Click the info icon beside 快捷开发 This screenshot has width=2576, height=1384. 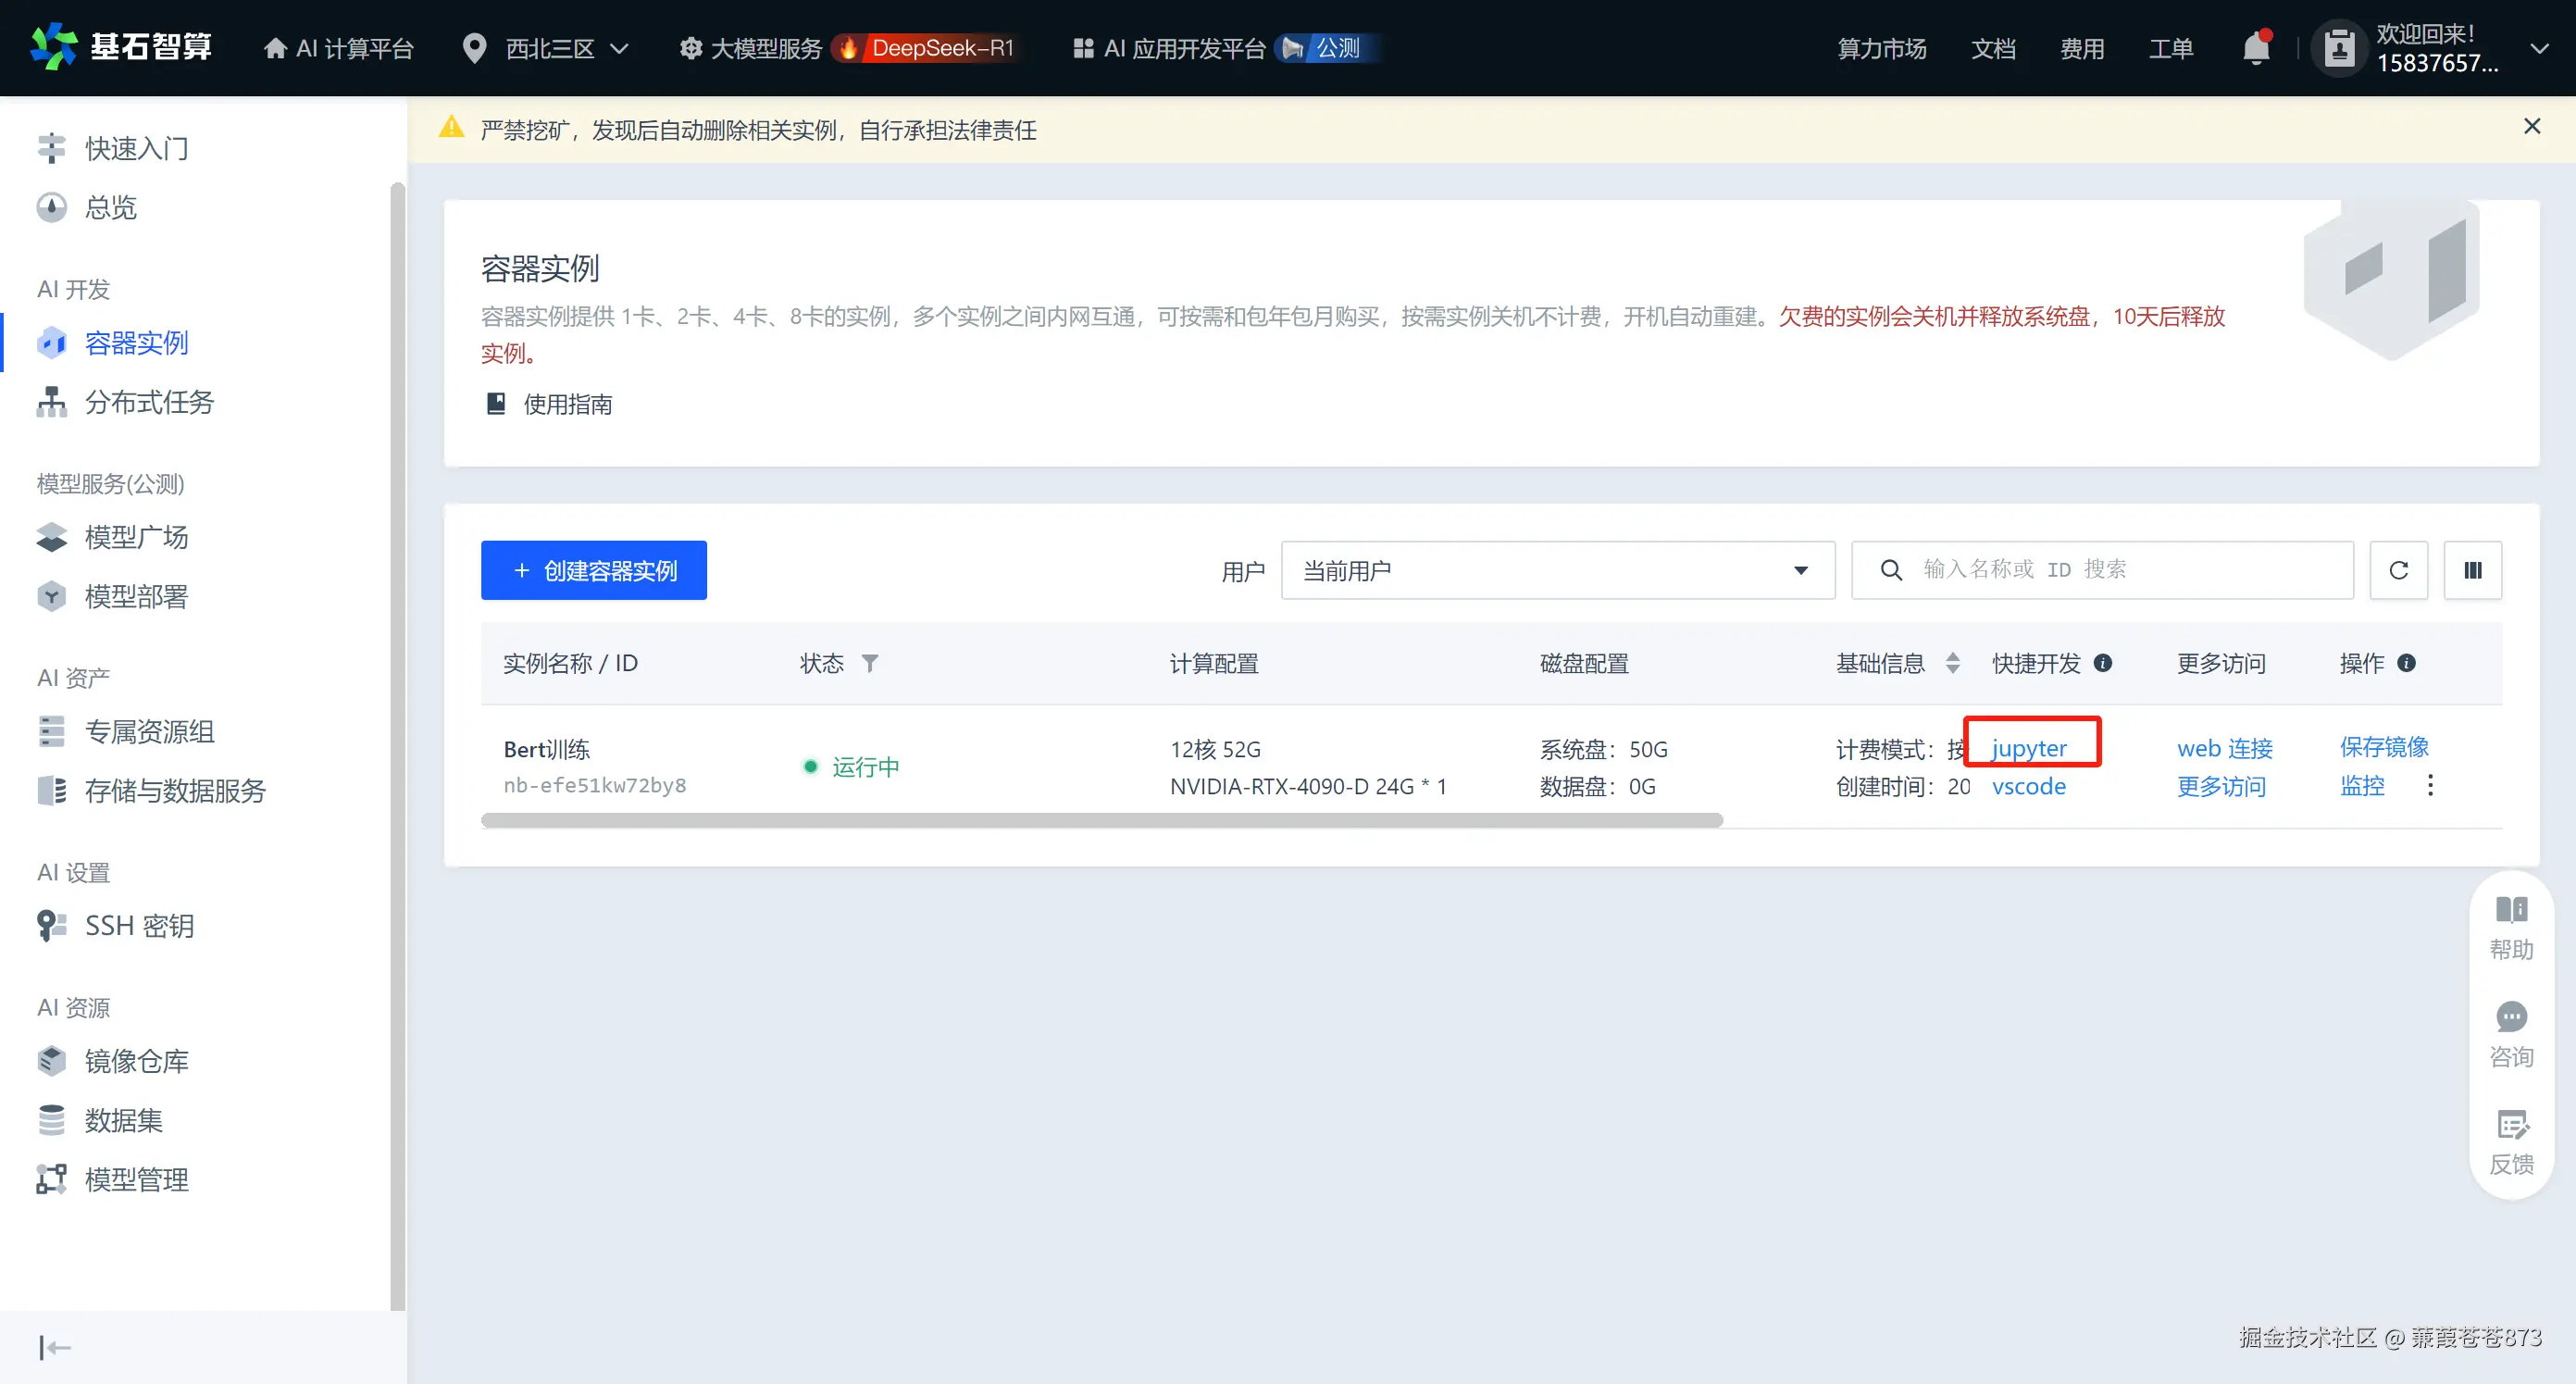2103,663
